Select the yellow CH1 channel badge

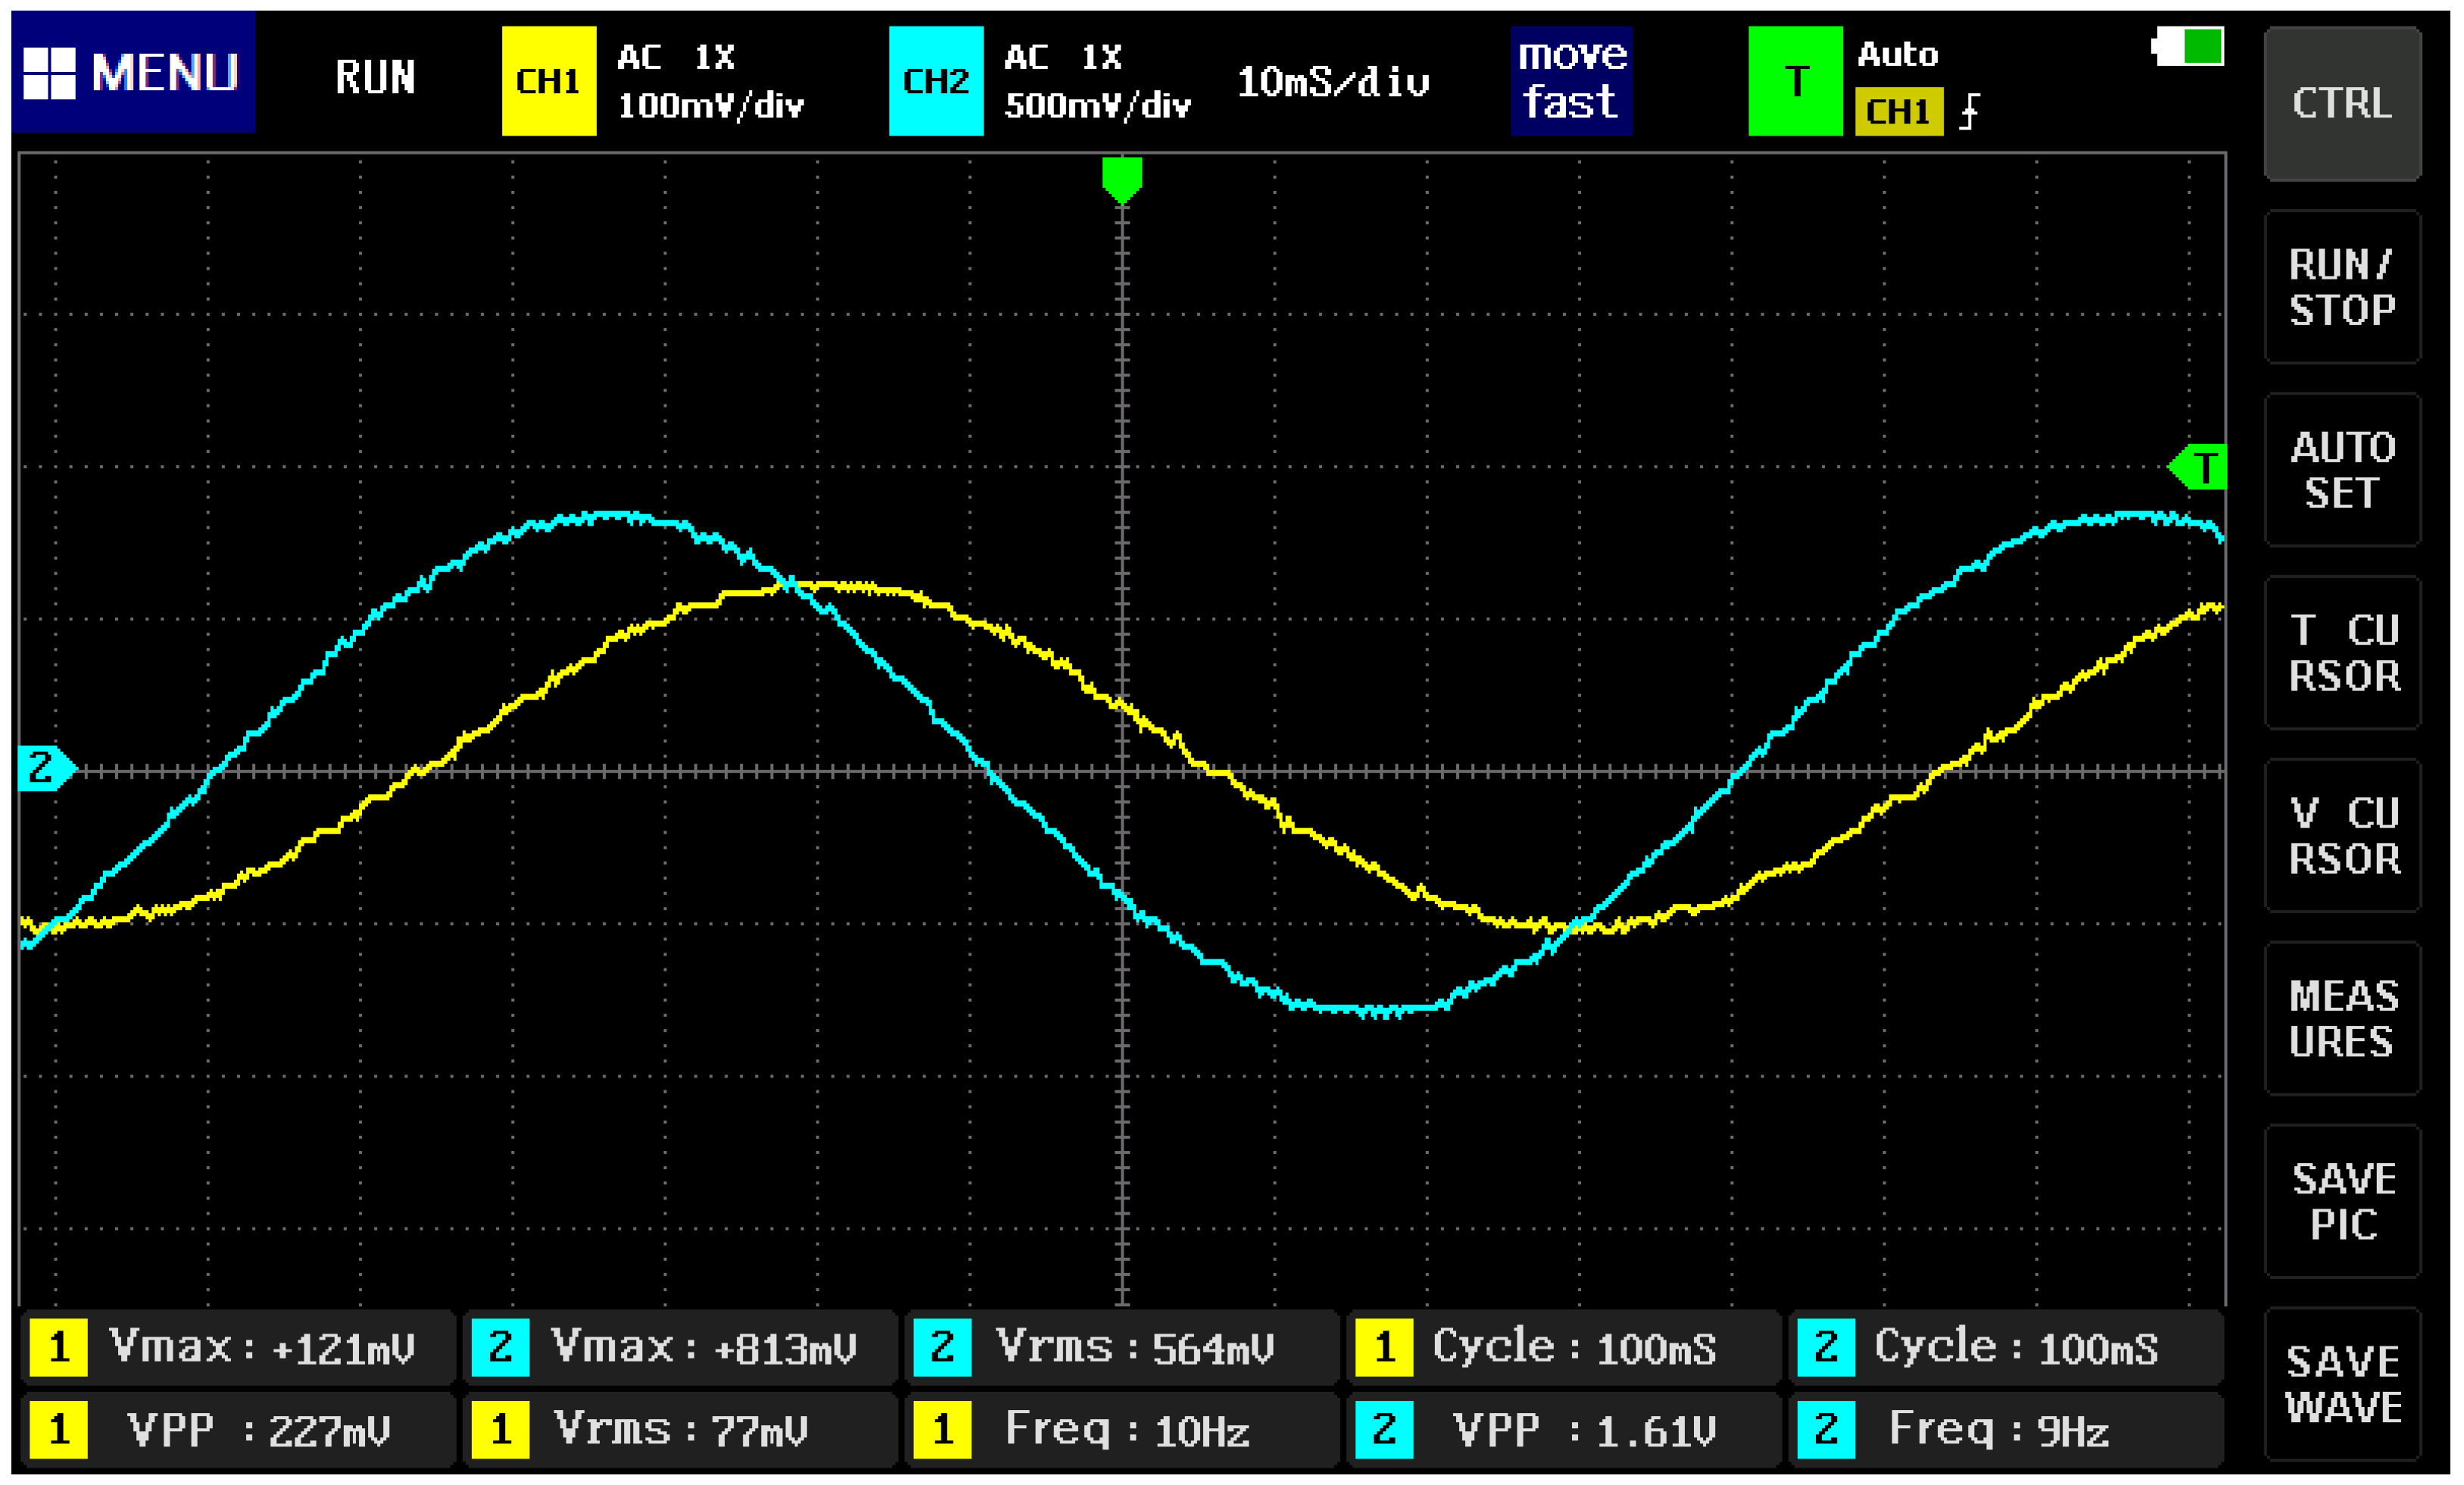click(x=548, y=81)
